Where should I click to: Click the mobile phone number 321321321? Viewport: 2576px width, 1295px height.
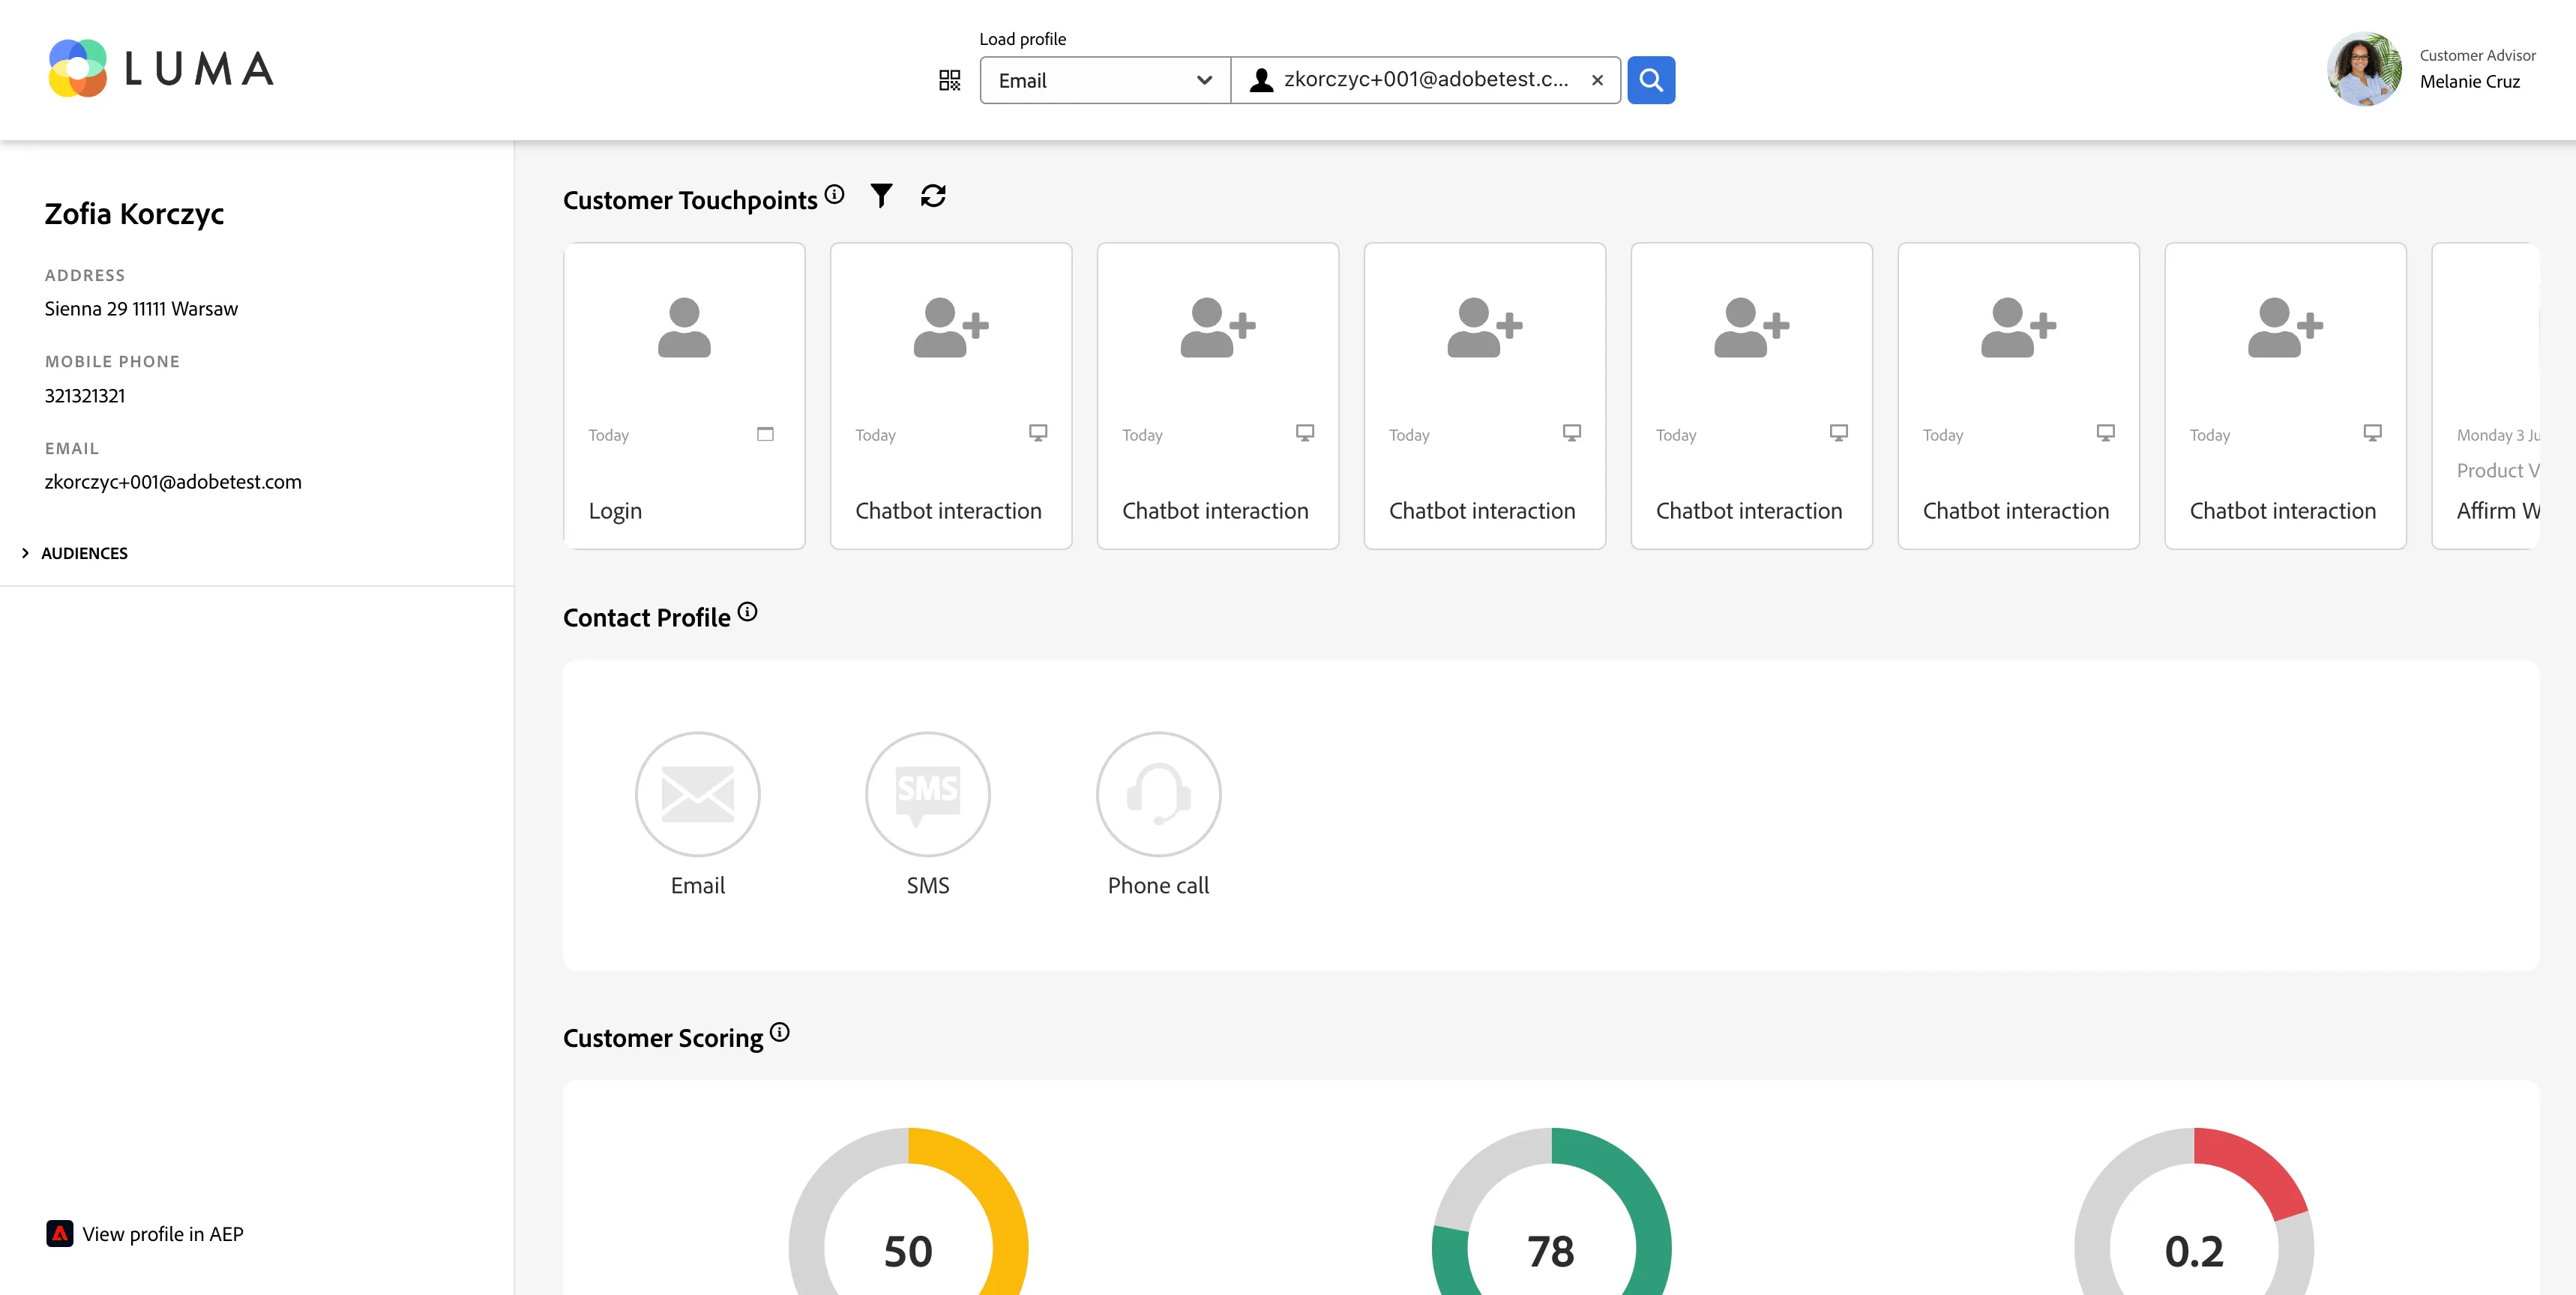[x=85, y=396]
